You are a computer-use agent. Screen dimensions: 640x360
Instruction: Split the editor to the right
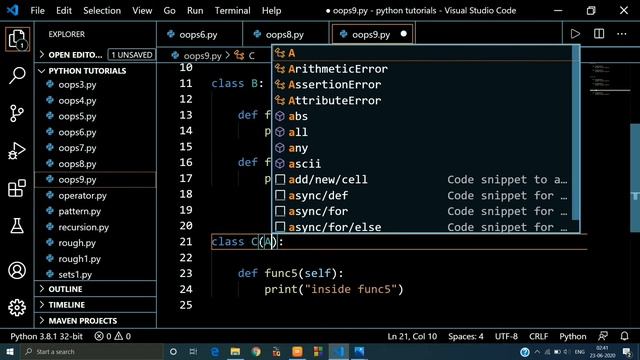pos(599,34)
